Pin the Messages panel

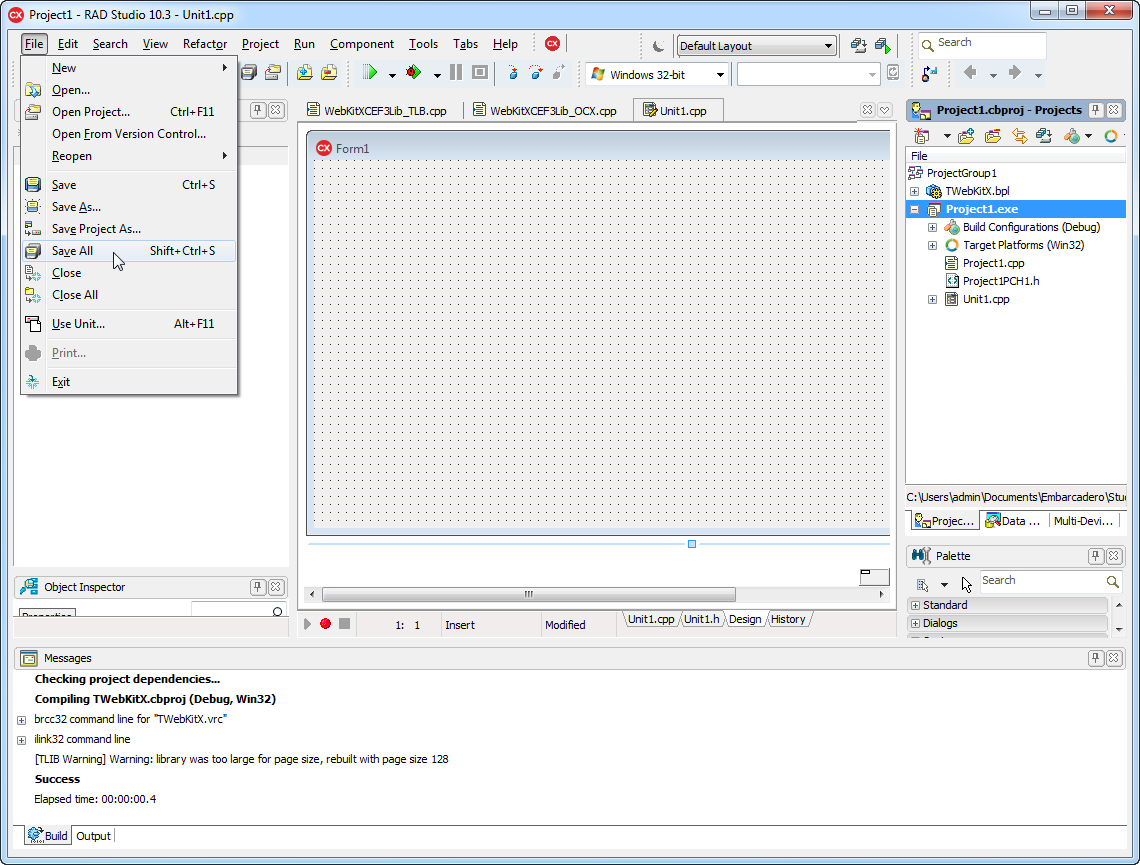point(1095,658)
